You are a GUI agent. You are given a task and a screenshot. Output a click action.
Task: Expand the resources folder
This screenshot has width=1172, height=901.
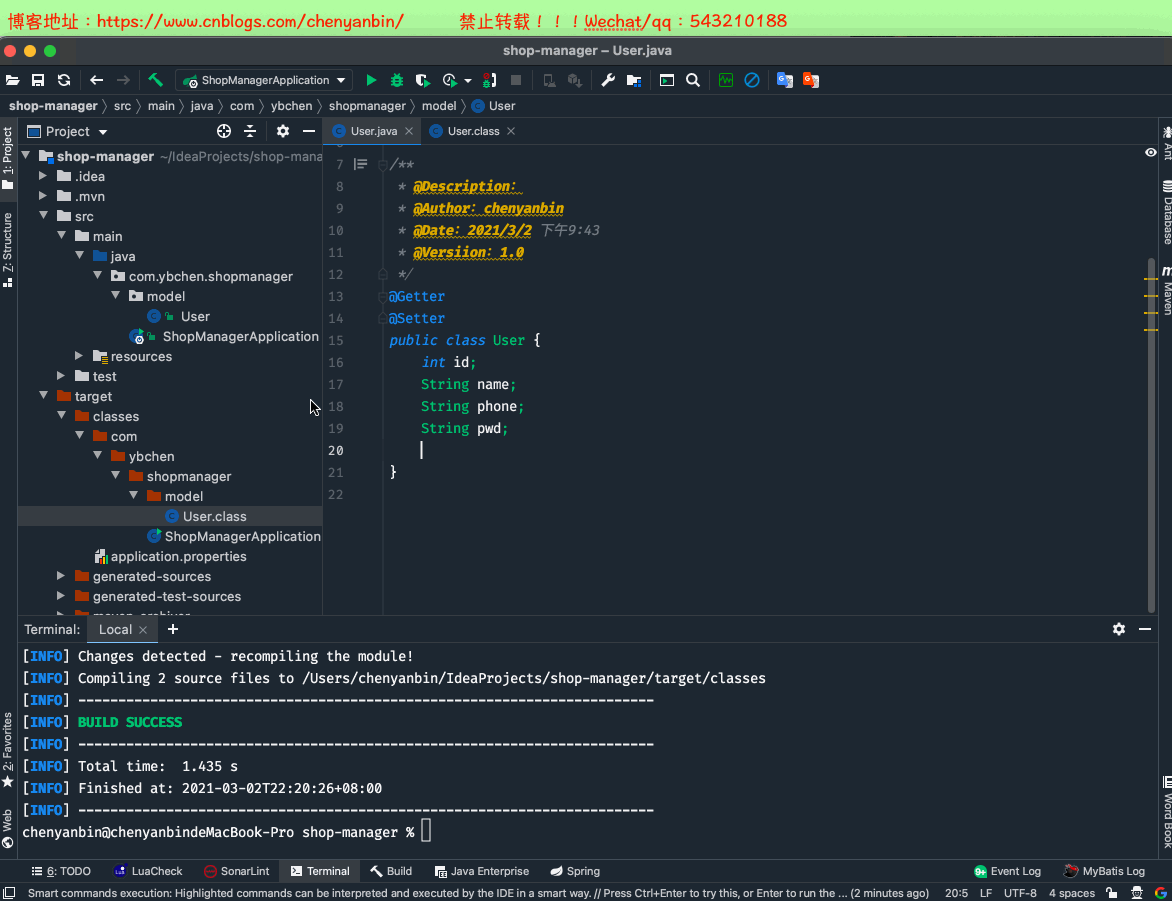pyautogui.click(x=79, y=356)
